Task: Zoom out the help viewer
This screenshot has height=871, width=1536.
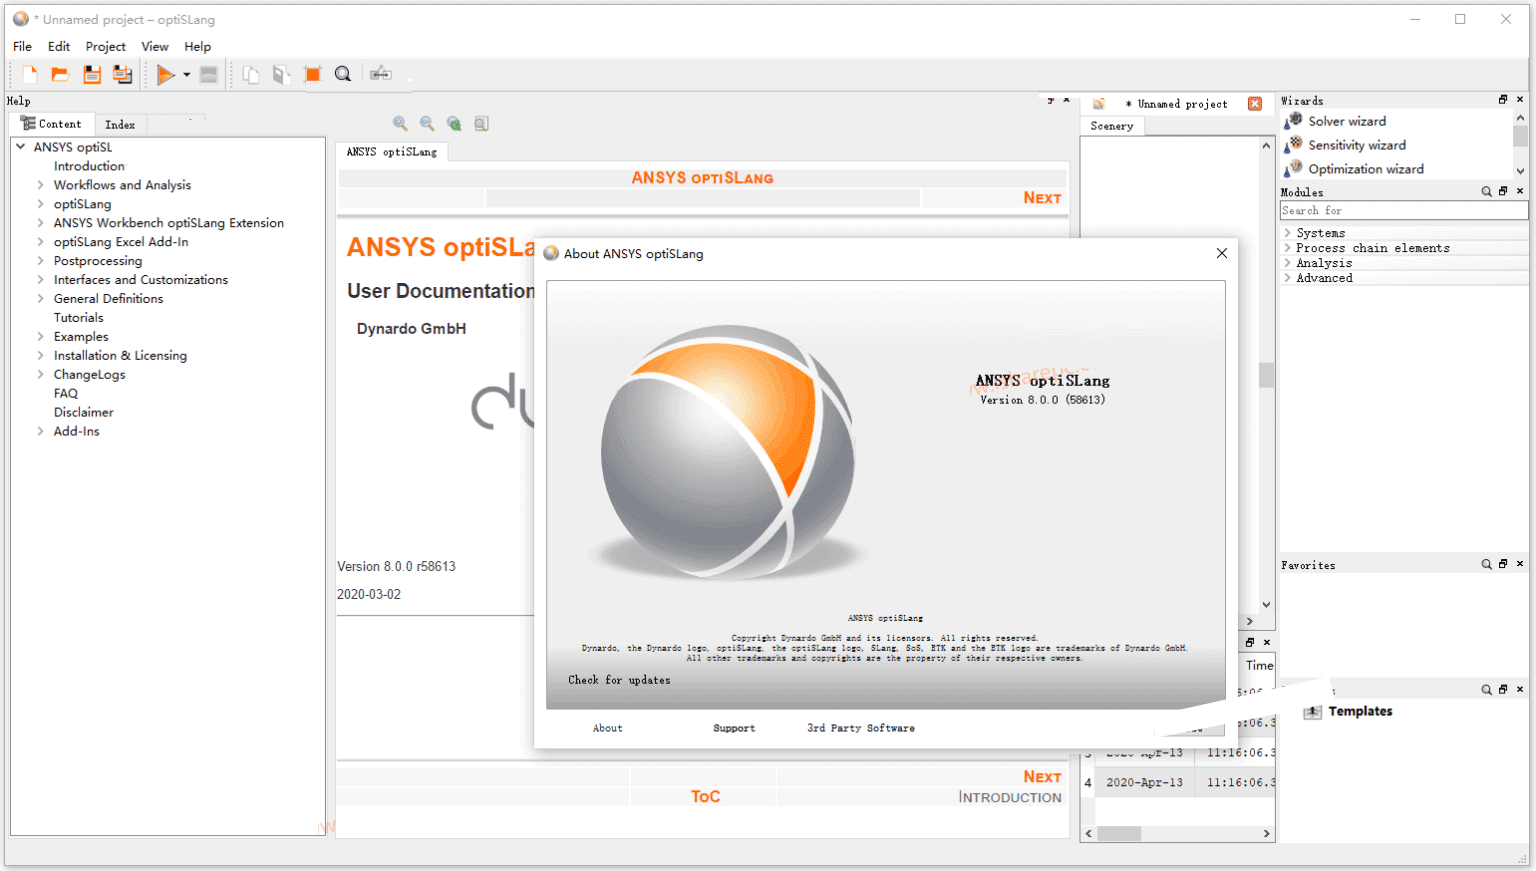Action: (x=427, y=123)
